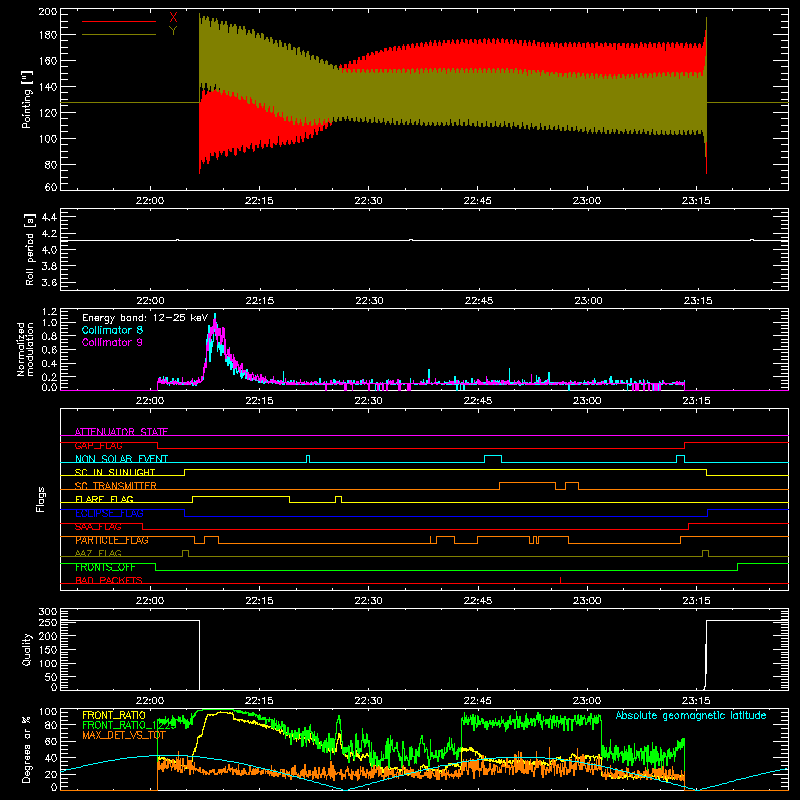Click the 23:15 tick under the Roll period plot
The height and width of the screenshot is (800, 800).
point(697,301)
